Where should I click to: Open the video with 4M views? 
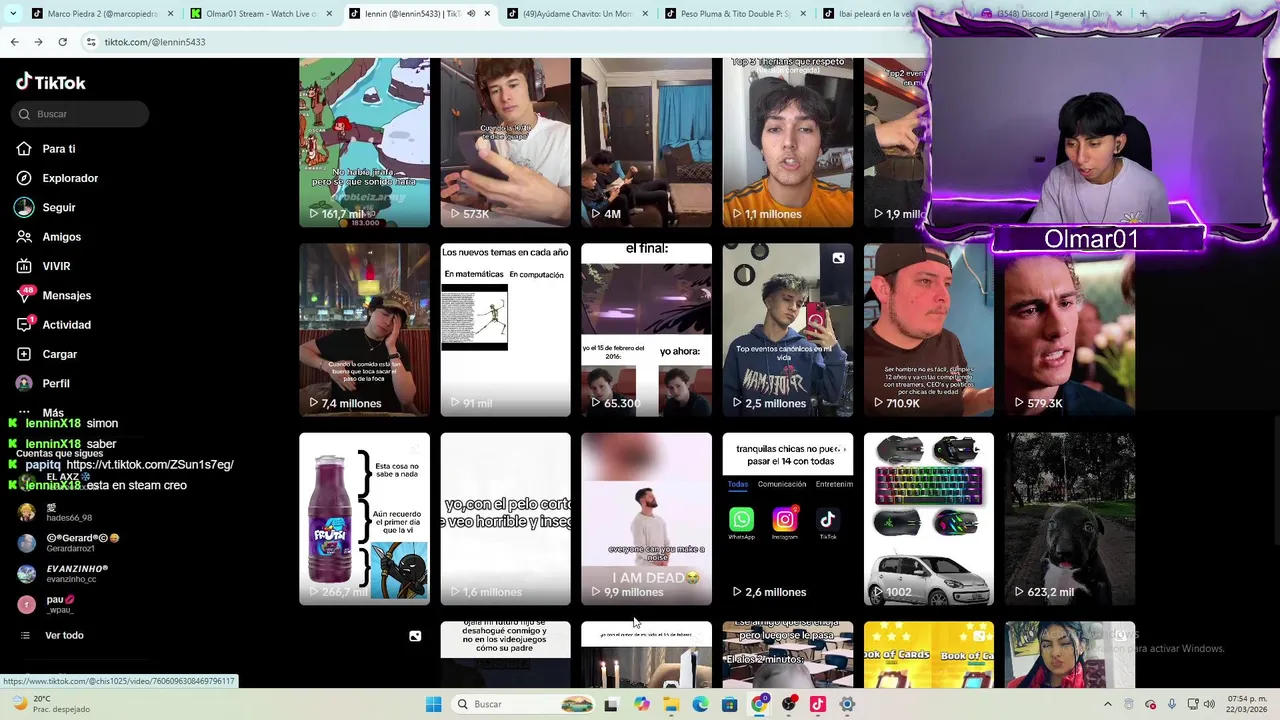click(647, 142)
